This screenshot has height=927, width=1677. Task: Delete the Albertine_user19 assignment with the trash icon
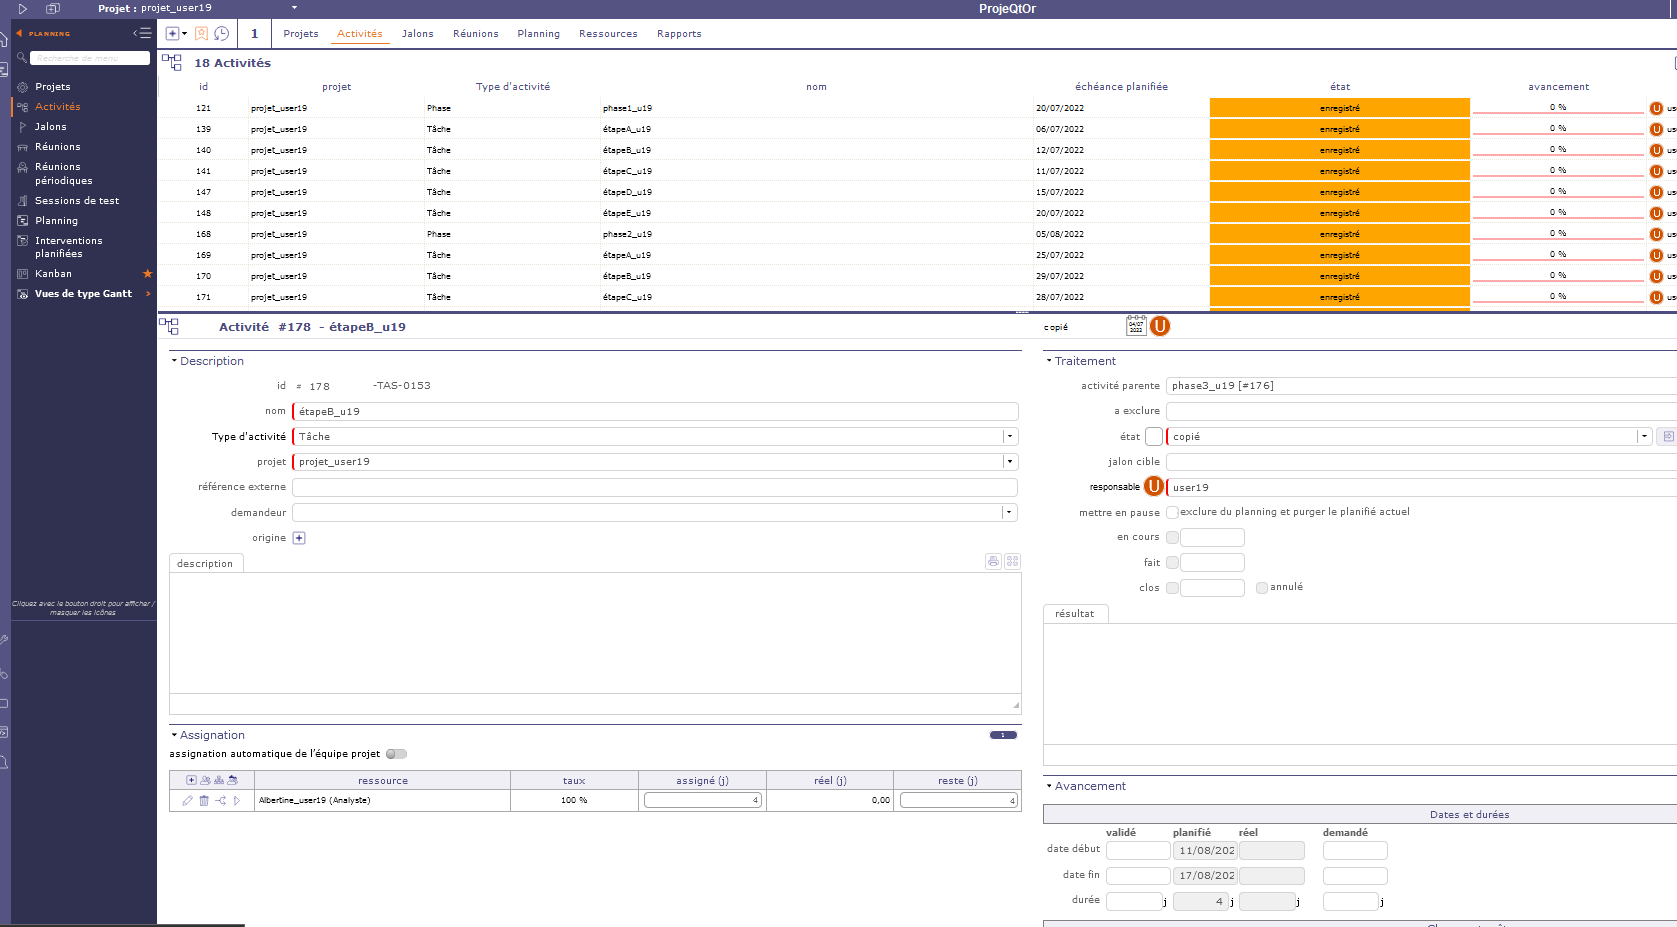point(204,801)
